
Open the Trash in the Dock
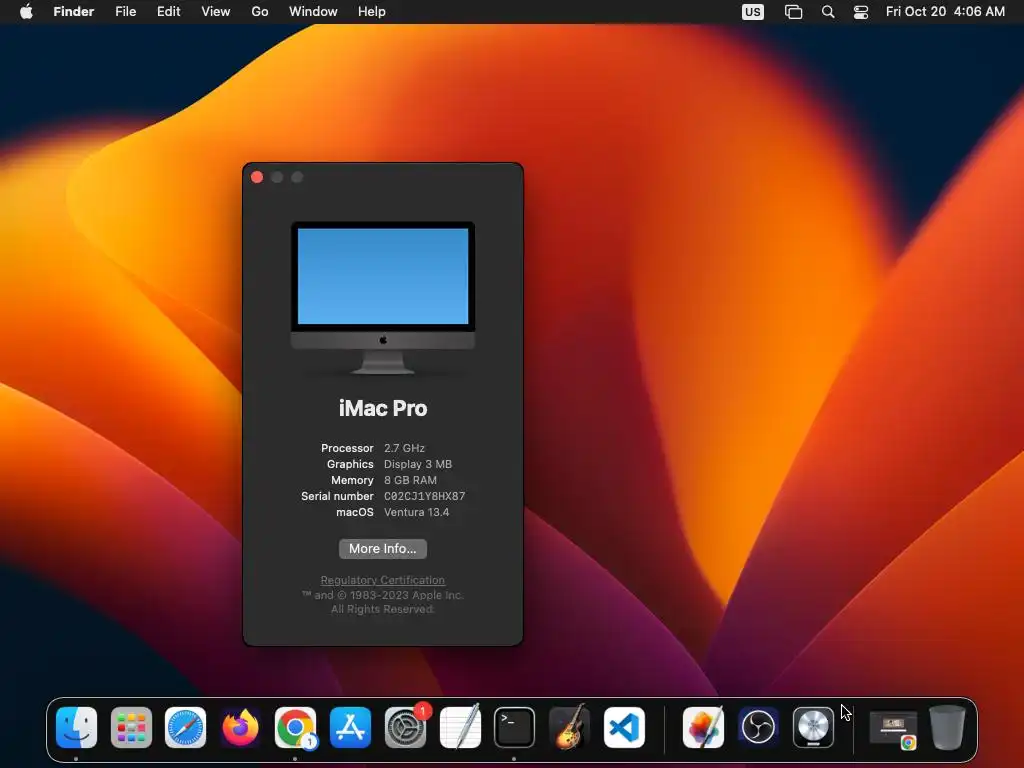pyautogui.click(x=947, y=727)
